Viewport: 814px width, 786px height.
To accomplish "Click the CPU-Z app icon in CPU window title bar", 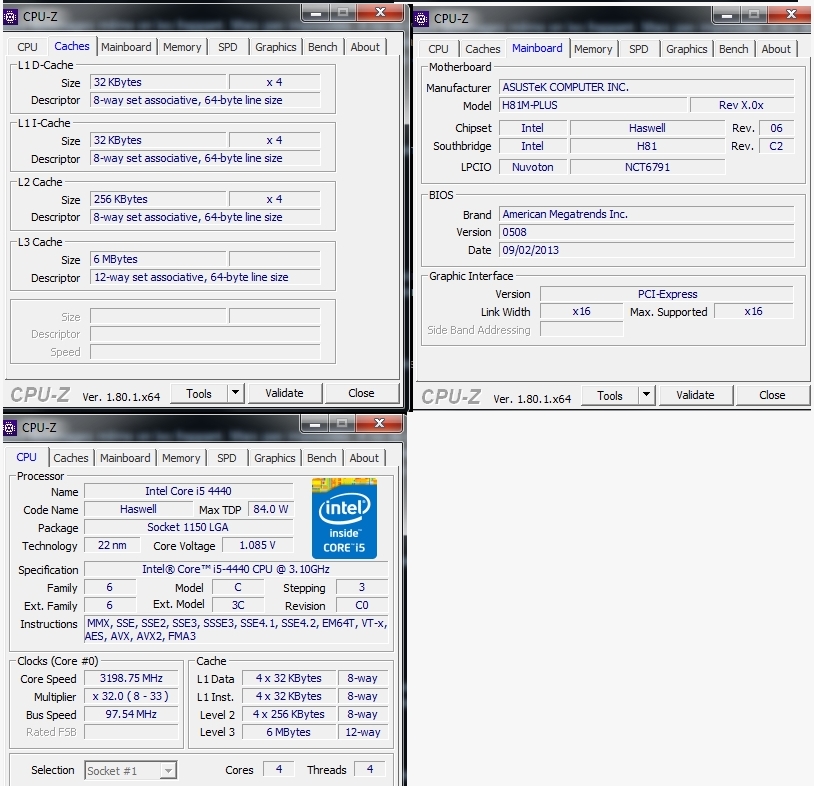I will point(10,428).
